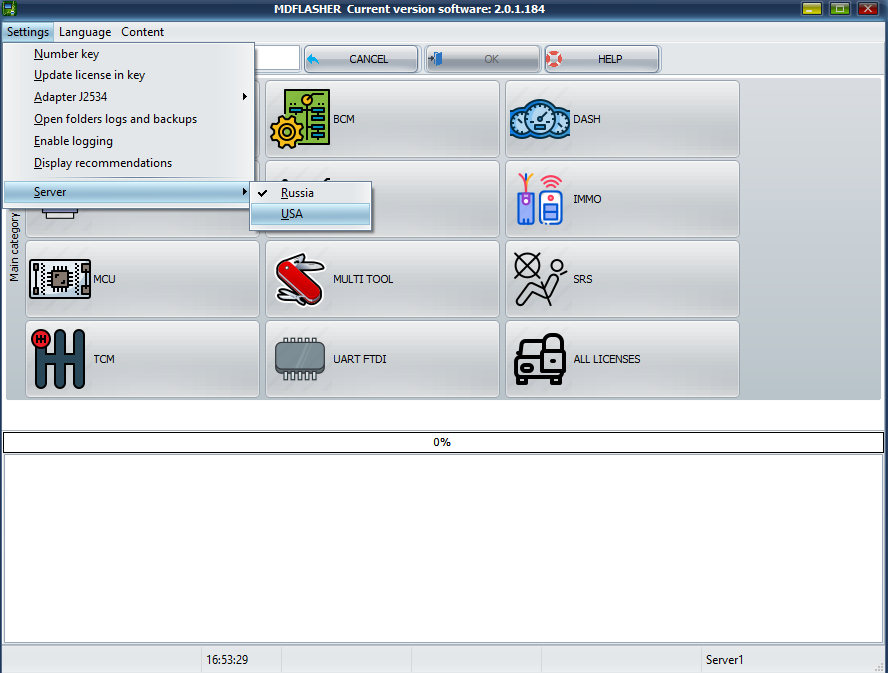This screenshot has height=673, width=888.
Task: Click the 16:53:29 status bar time
Action: tap(227, 659)
